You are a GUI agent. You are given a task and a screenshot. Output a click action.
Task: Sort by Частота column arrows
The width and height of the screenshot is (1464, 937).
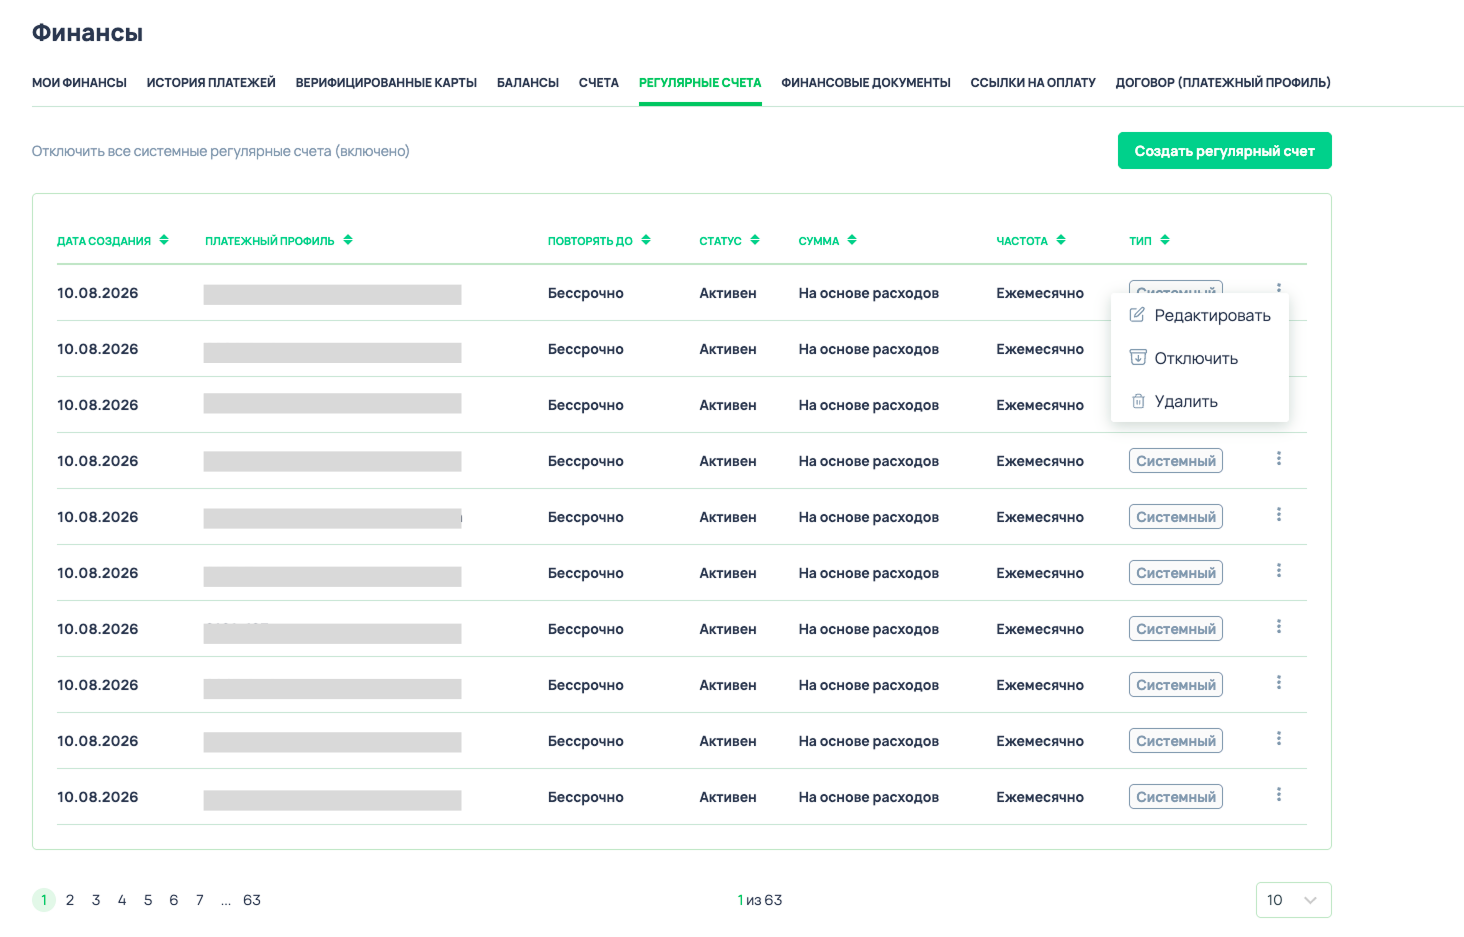coord(1061,240)
